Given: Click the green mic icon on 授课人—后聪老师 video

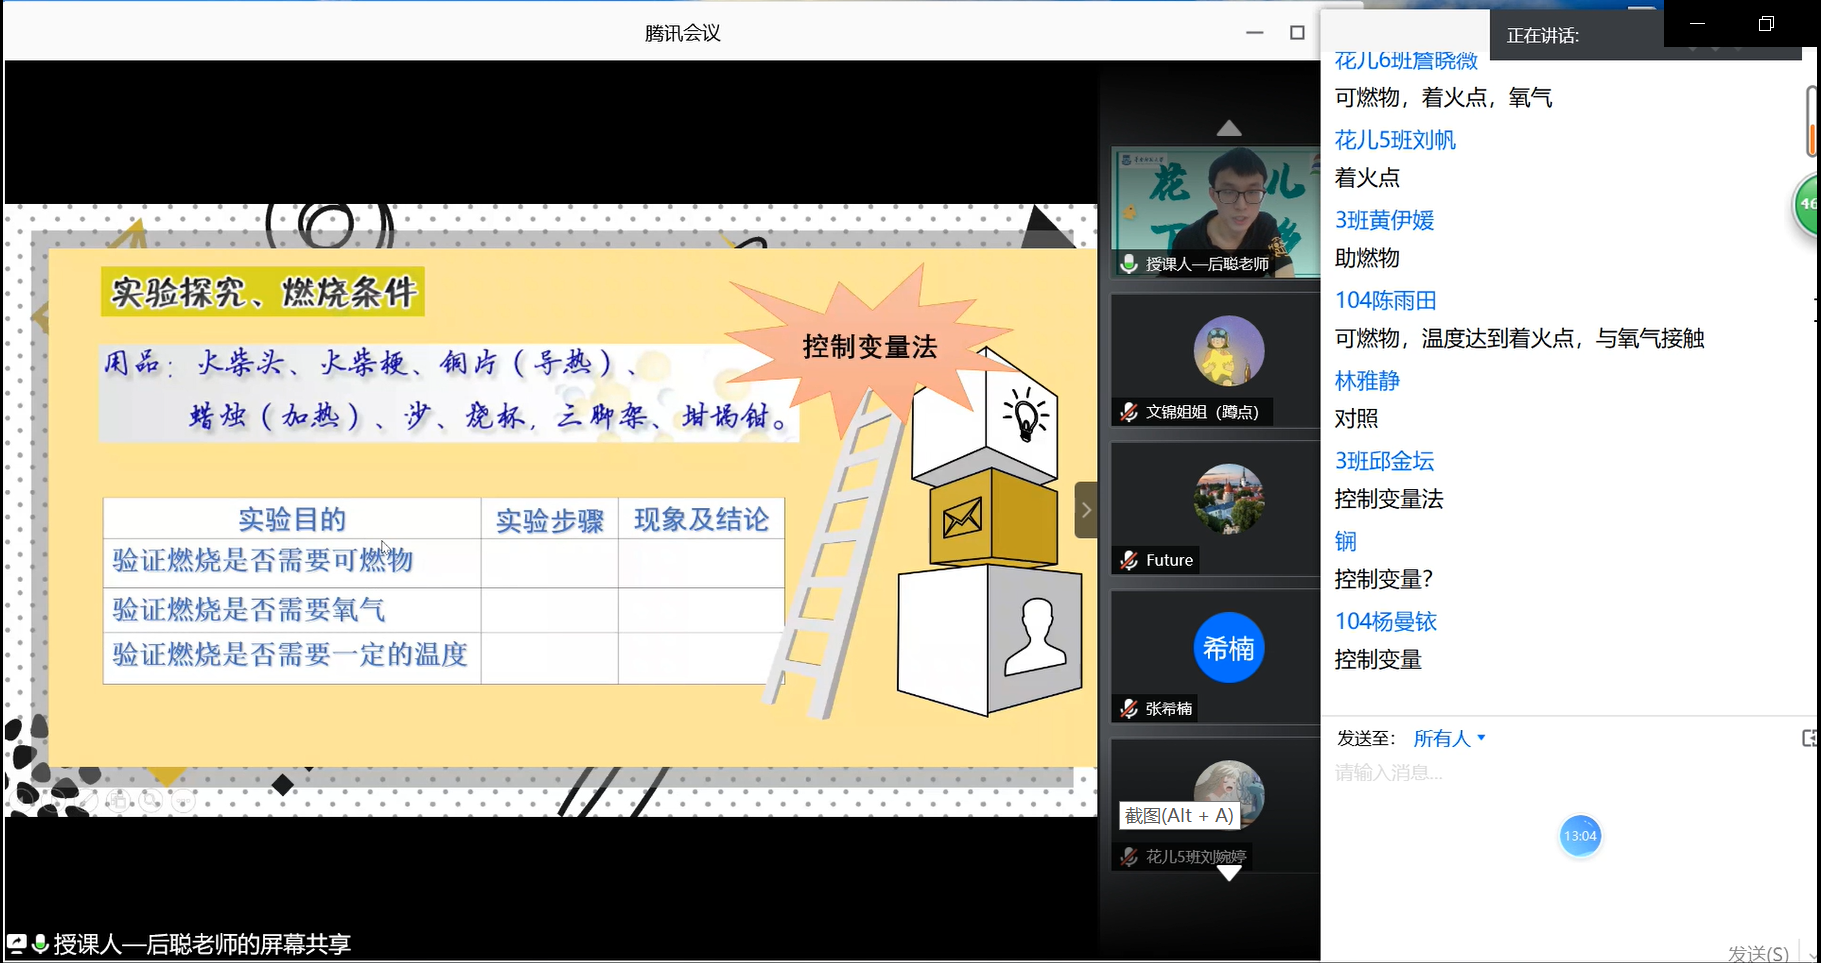Looking at the screenshot, I should 1129,264.
